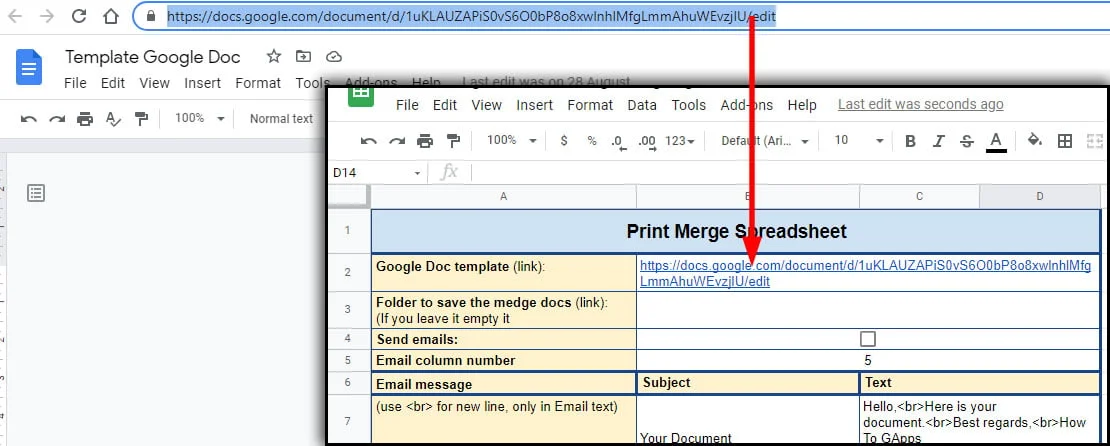Open Format menu in Google Docs

tap(258, 83)
